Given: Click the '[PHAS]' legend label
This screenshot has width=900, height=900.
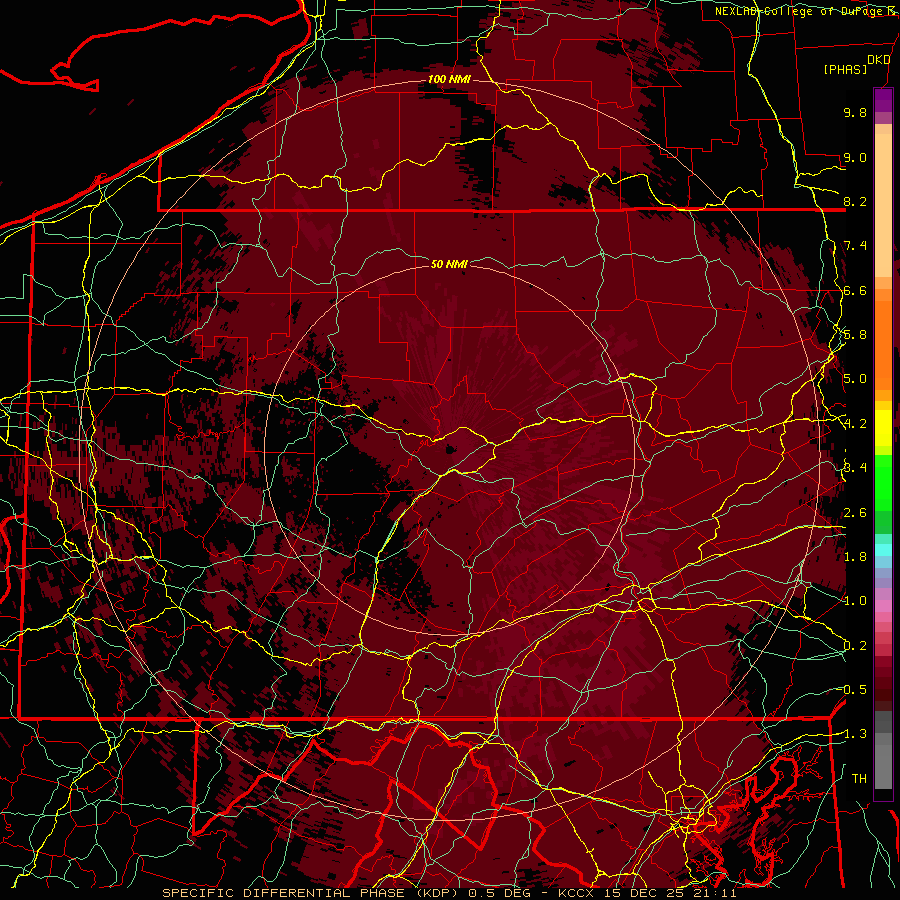Looking at the screenshot, I should click(x=845, y=69).
